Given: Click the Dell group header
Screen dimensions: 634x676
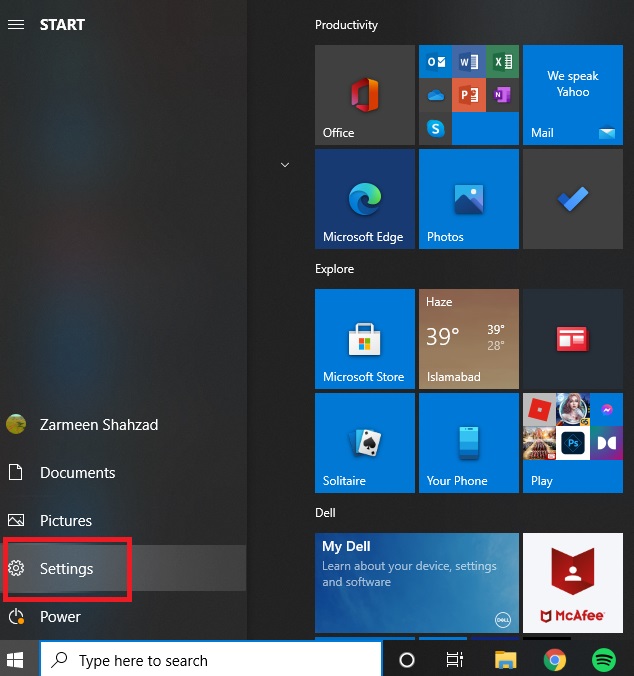Looking at the screenshot, I should 325,513.
